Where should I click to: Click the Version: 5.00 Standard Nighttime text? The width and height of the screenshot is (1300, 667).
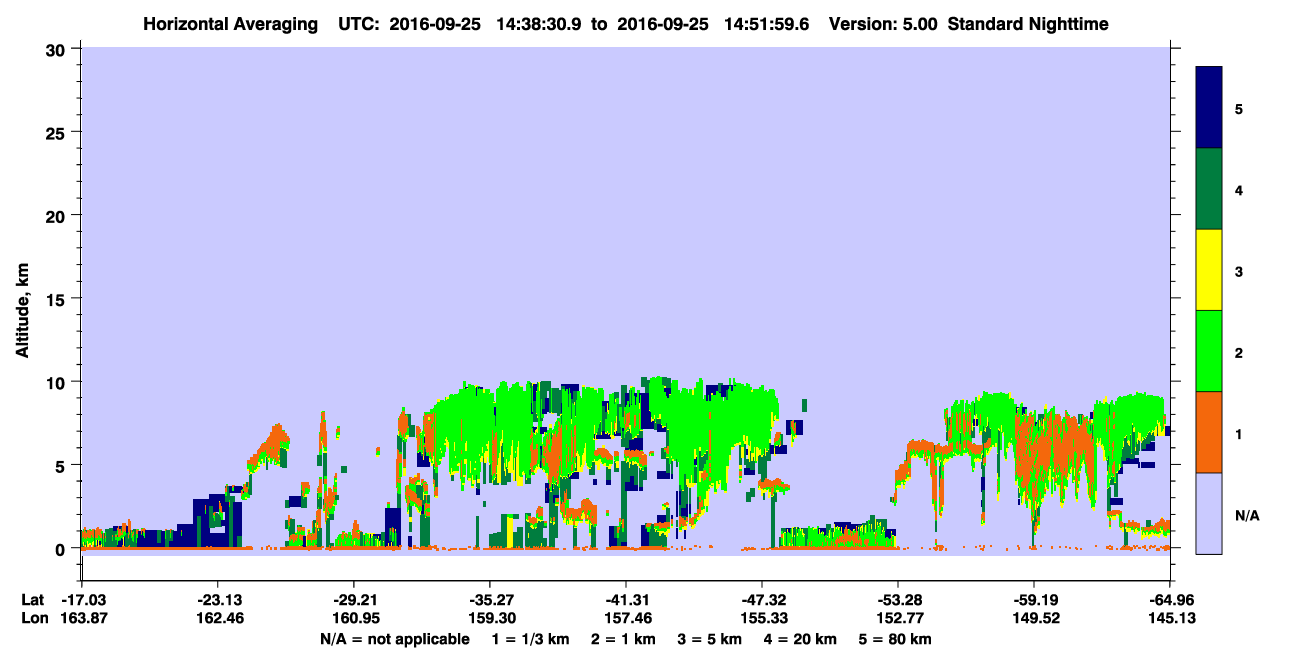tap(969, 23)
